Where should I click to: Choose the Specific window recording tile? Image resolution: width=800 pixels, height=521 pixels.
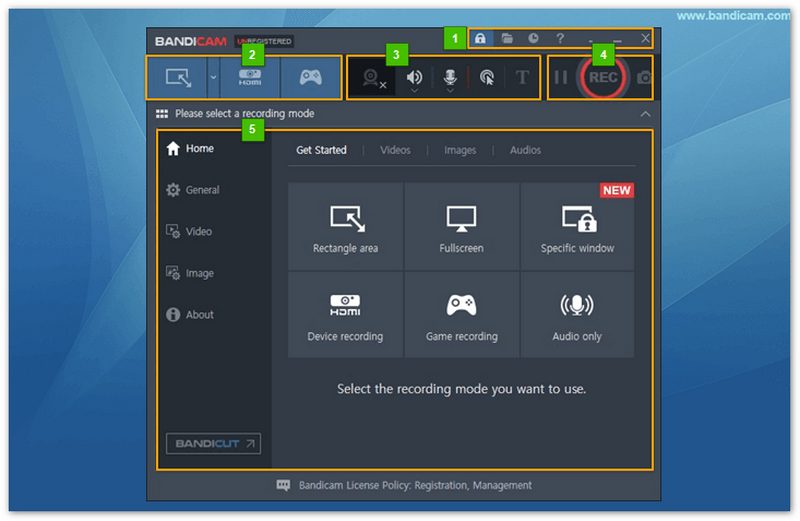pos(578,226)
